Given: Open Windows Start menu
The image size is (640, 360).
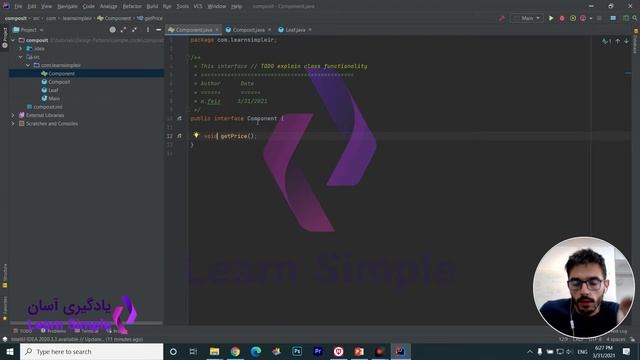Looking at the screenshot, I should [x=10, y=351].
